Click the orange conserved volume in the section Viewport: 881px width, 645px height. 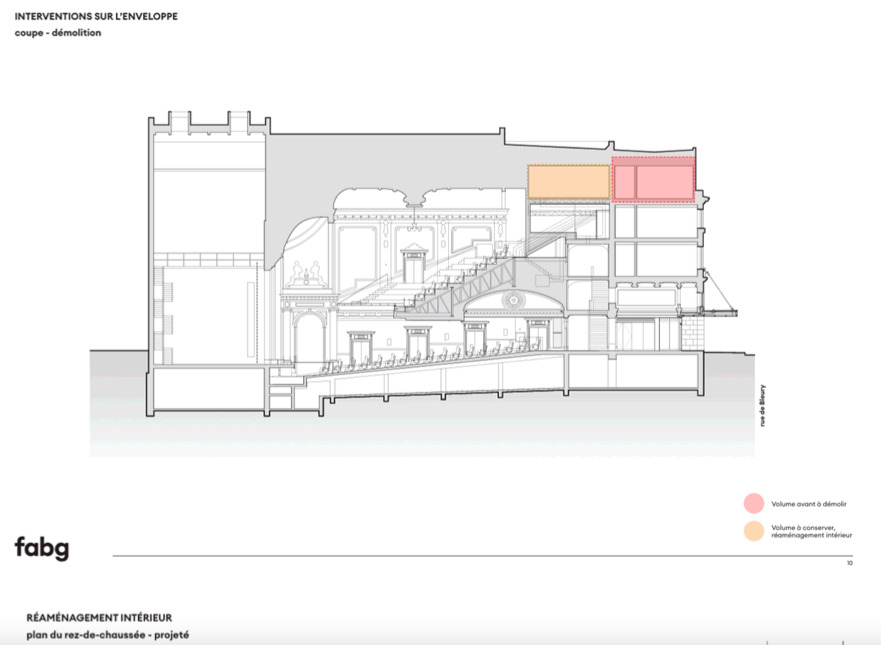[568, 182]
